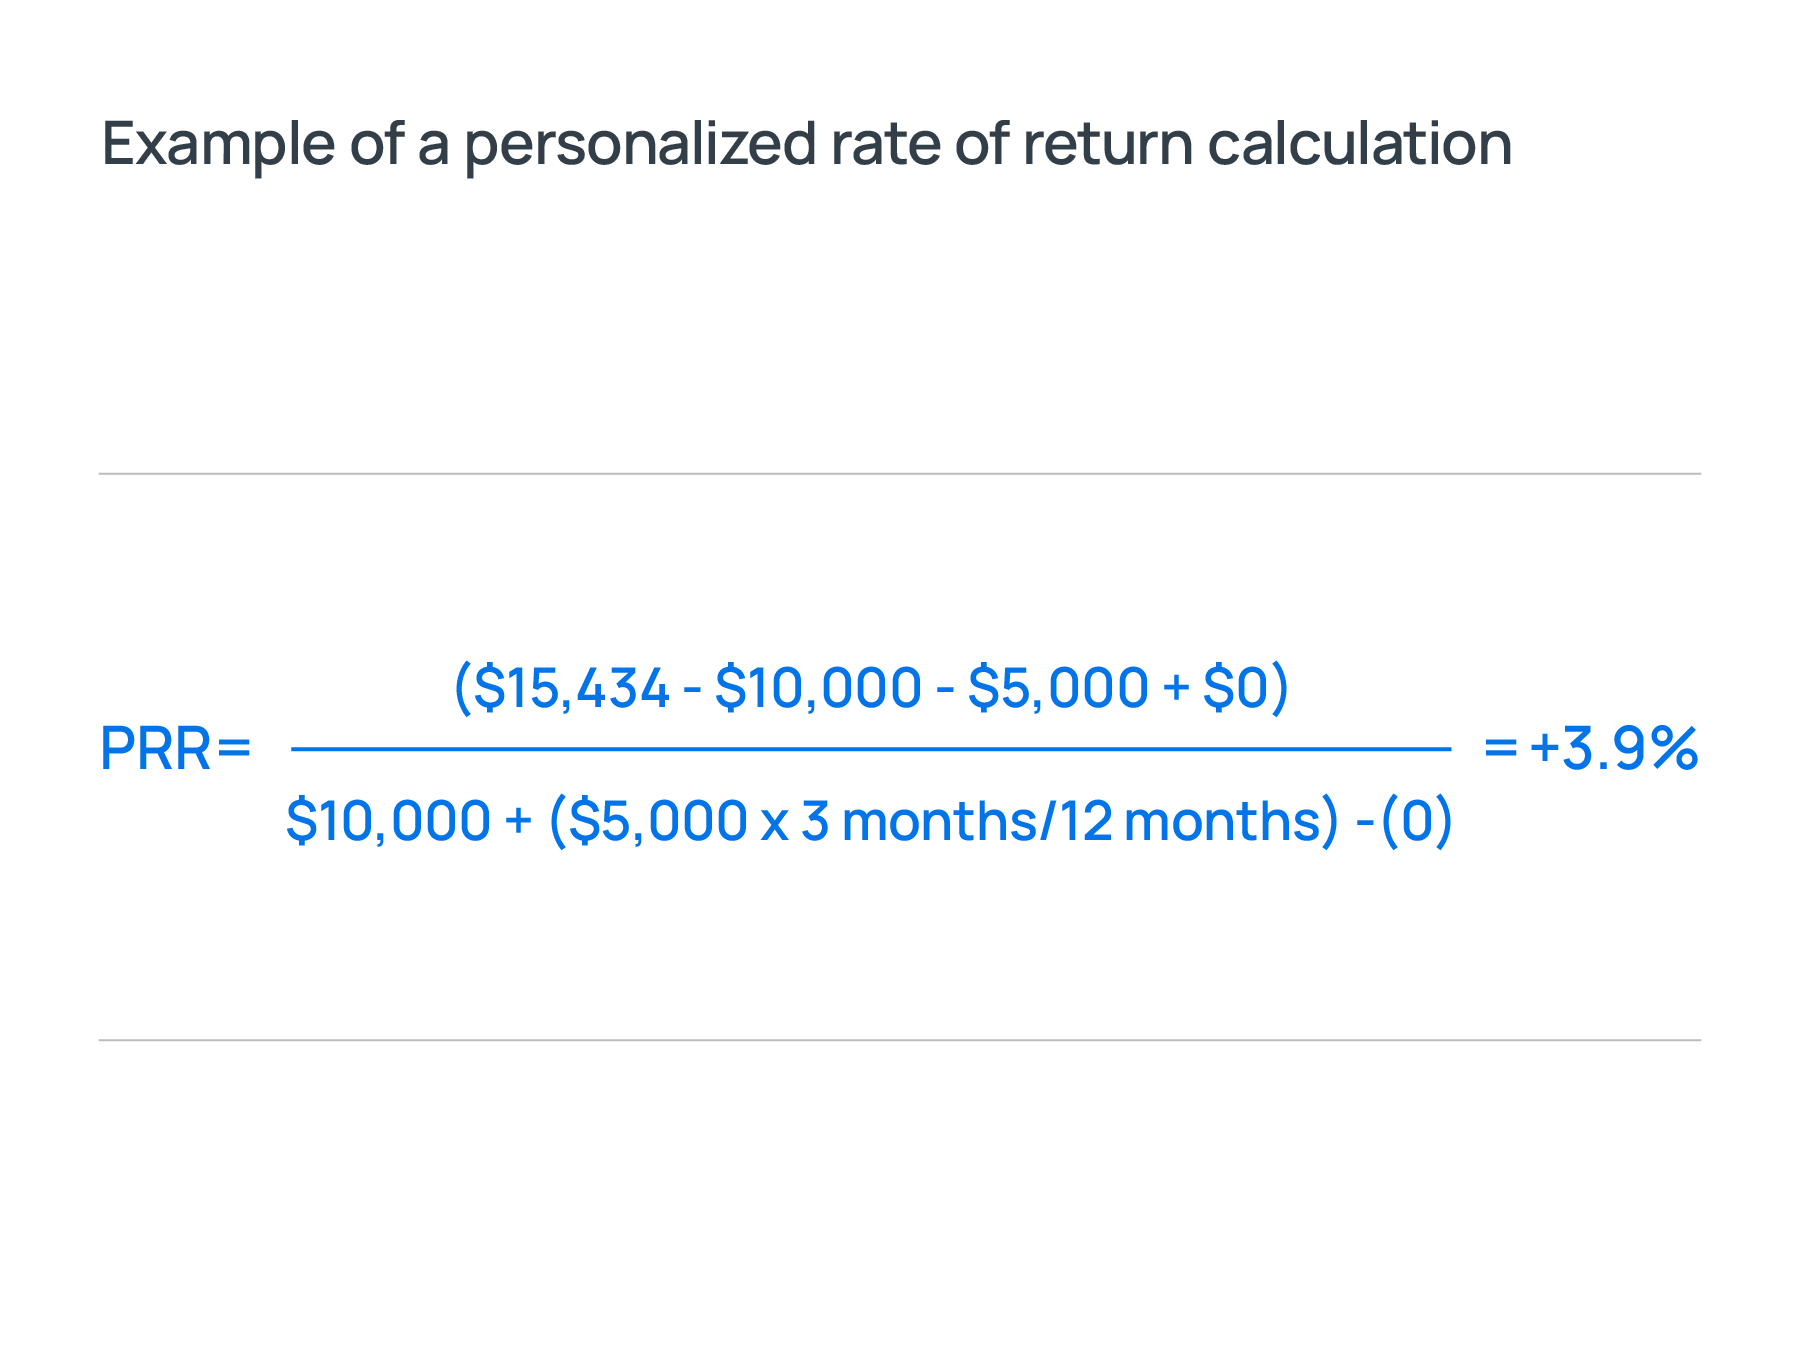Click the equals sign before +3.9%
Viewport: 1800px width, 1350px height.
click(x=1500, y=749)
